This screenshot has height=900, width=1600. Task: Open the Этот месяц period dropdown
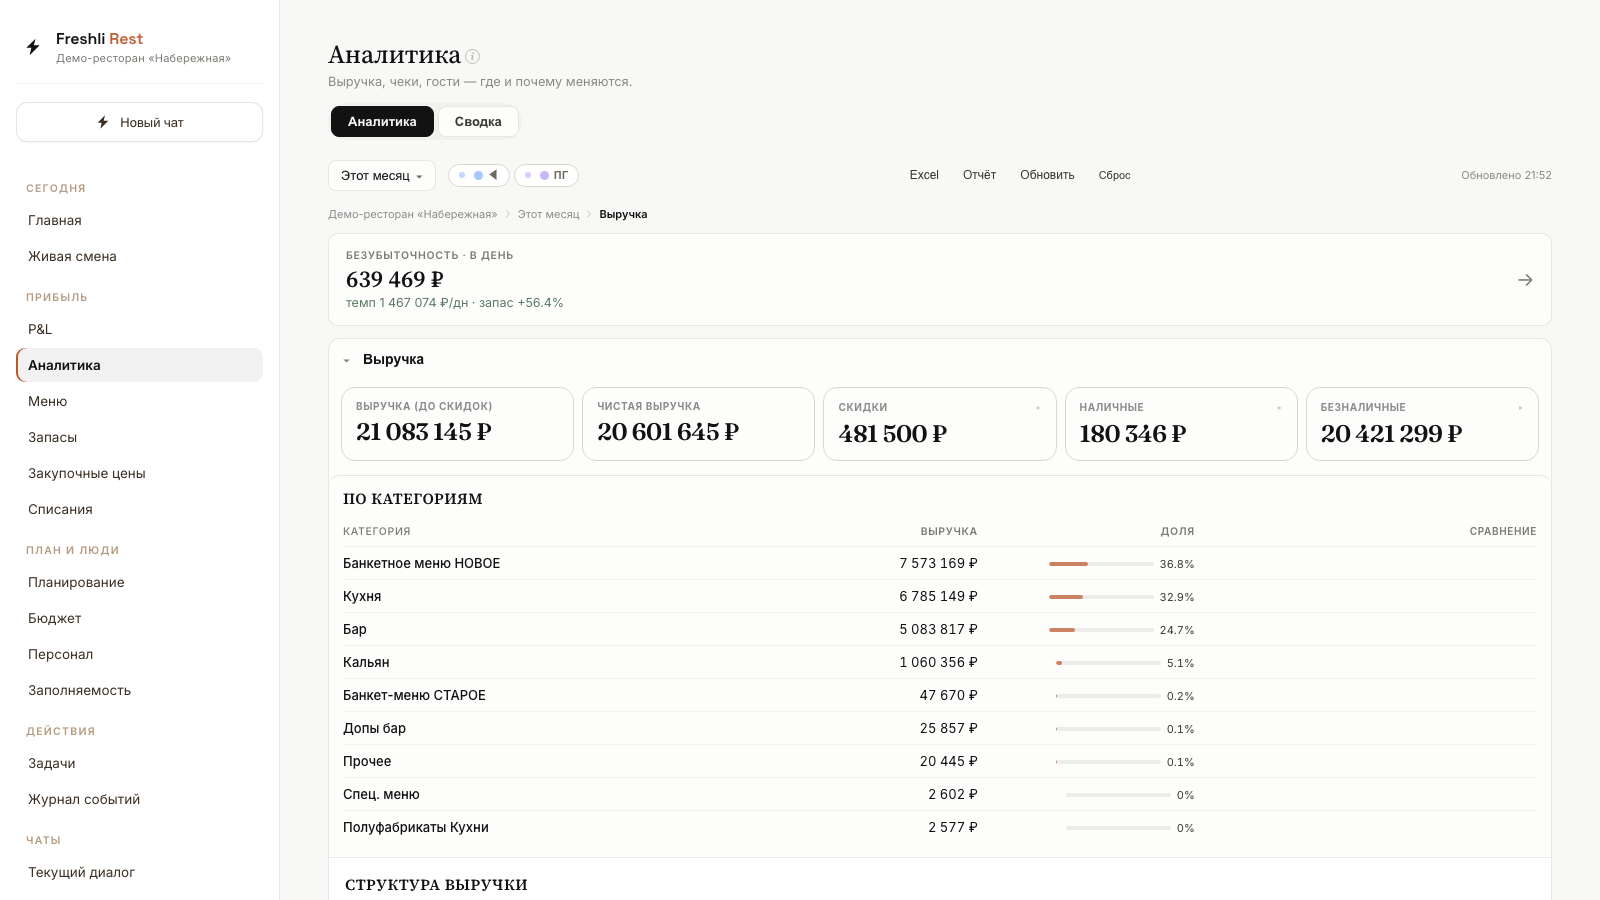tap(382, 175)
